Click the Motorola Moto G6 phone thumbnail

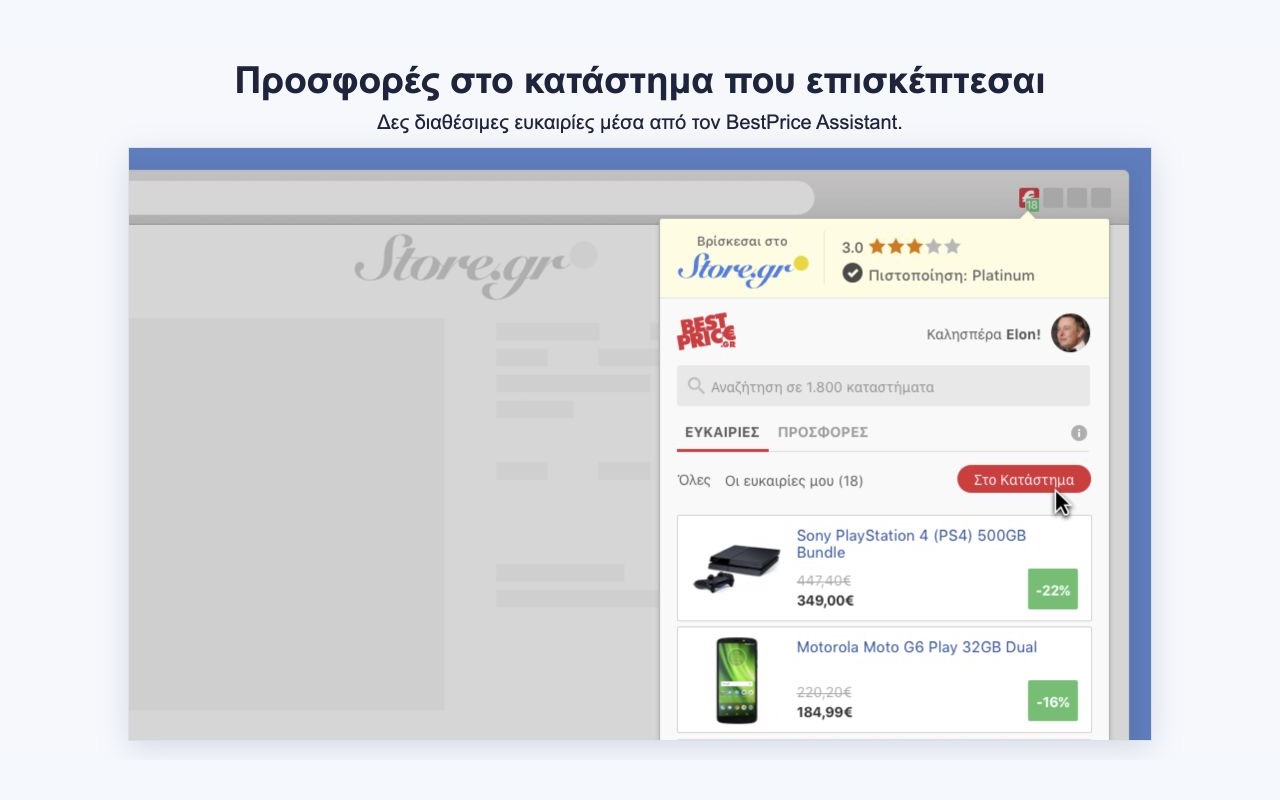tap(737, 680)
